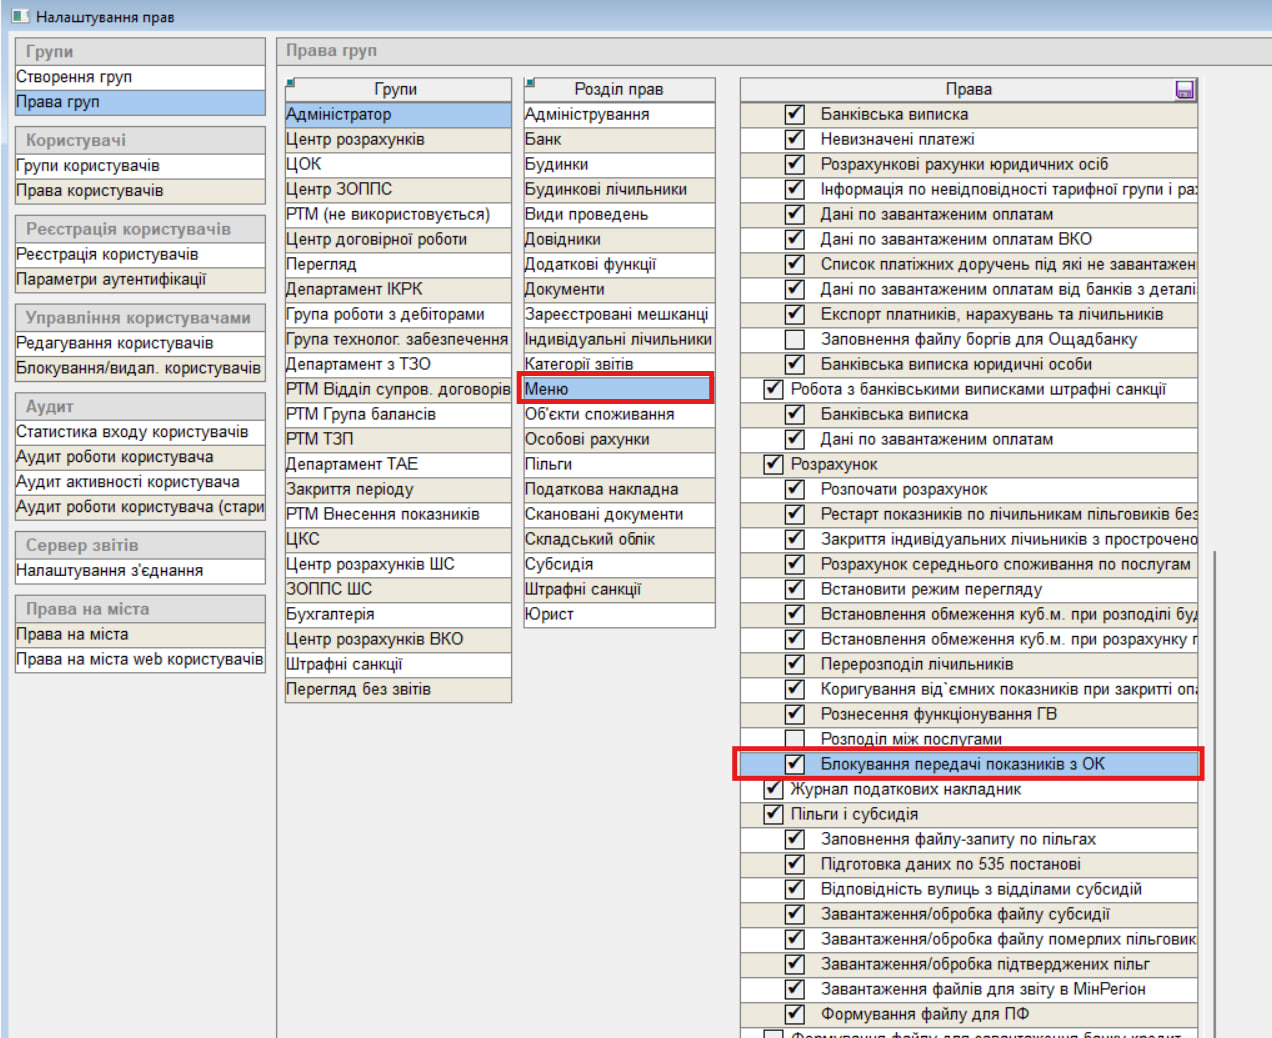1272x1038 pixels.
Task: Choose Банк in the Розділ прав list
Action: [x=543, y=139]
